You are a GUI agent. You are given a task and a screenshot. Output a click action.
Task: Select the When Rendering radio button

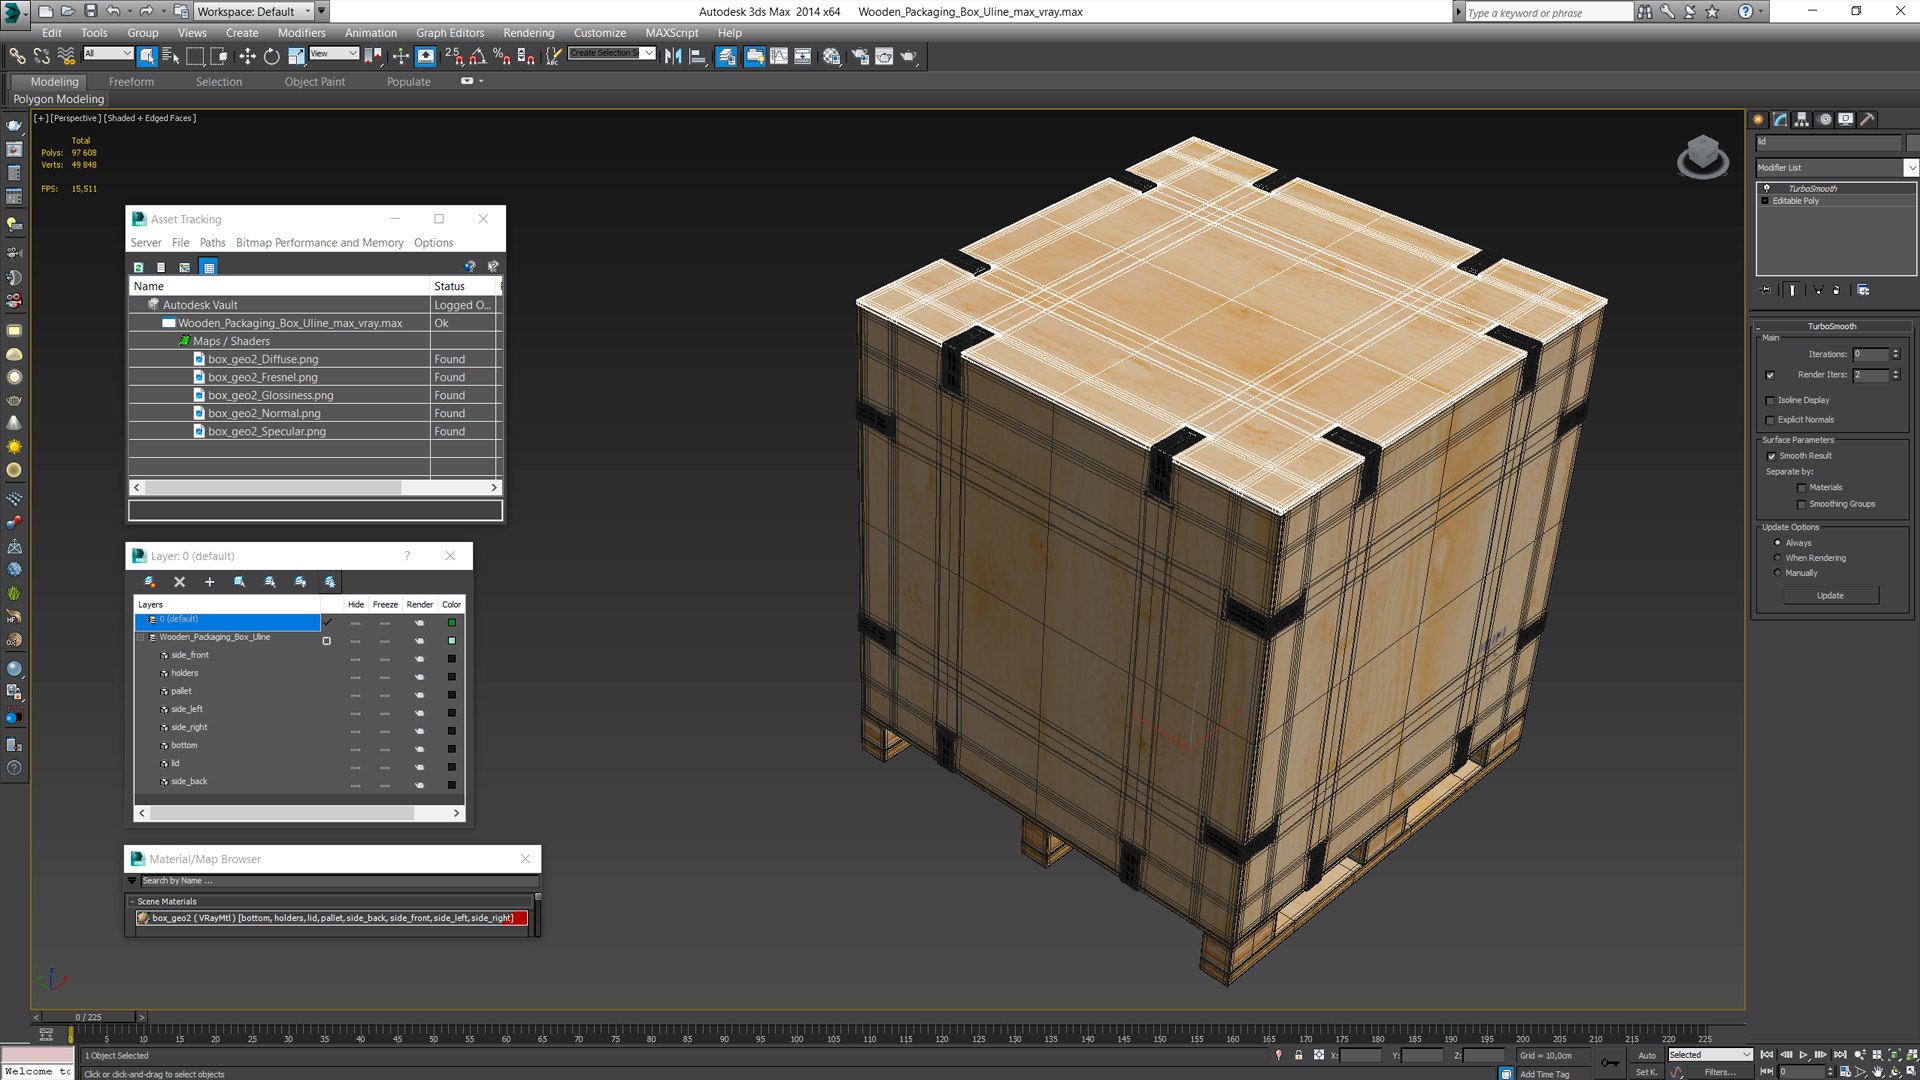point(1778,558)
